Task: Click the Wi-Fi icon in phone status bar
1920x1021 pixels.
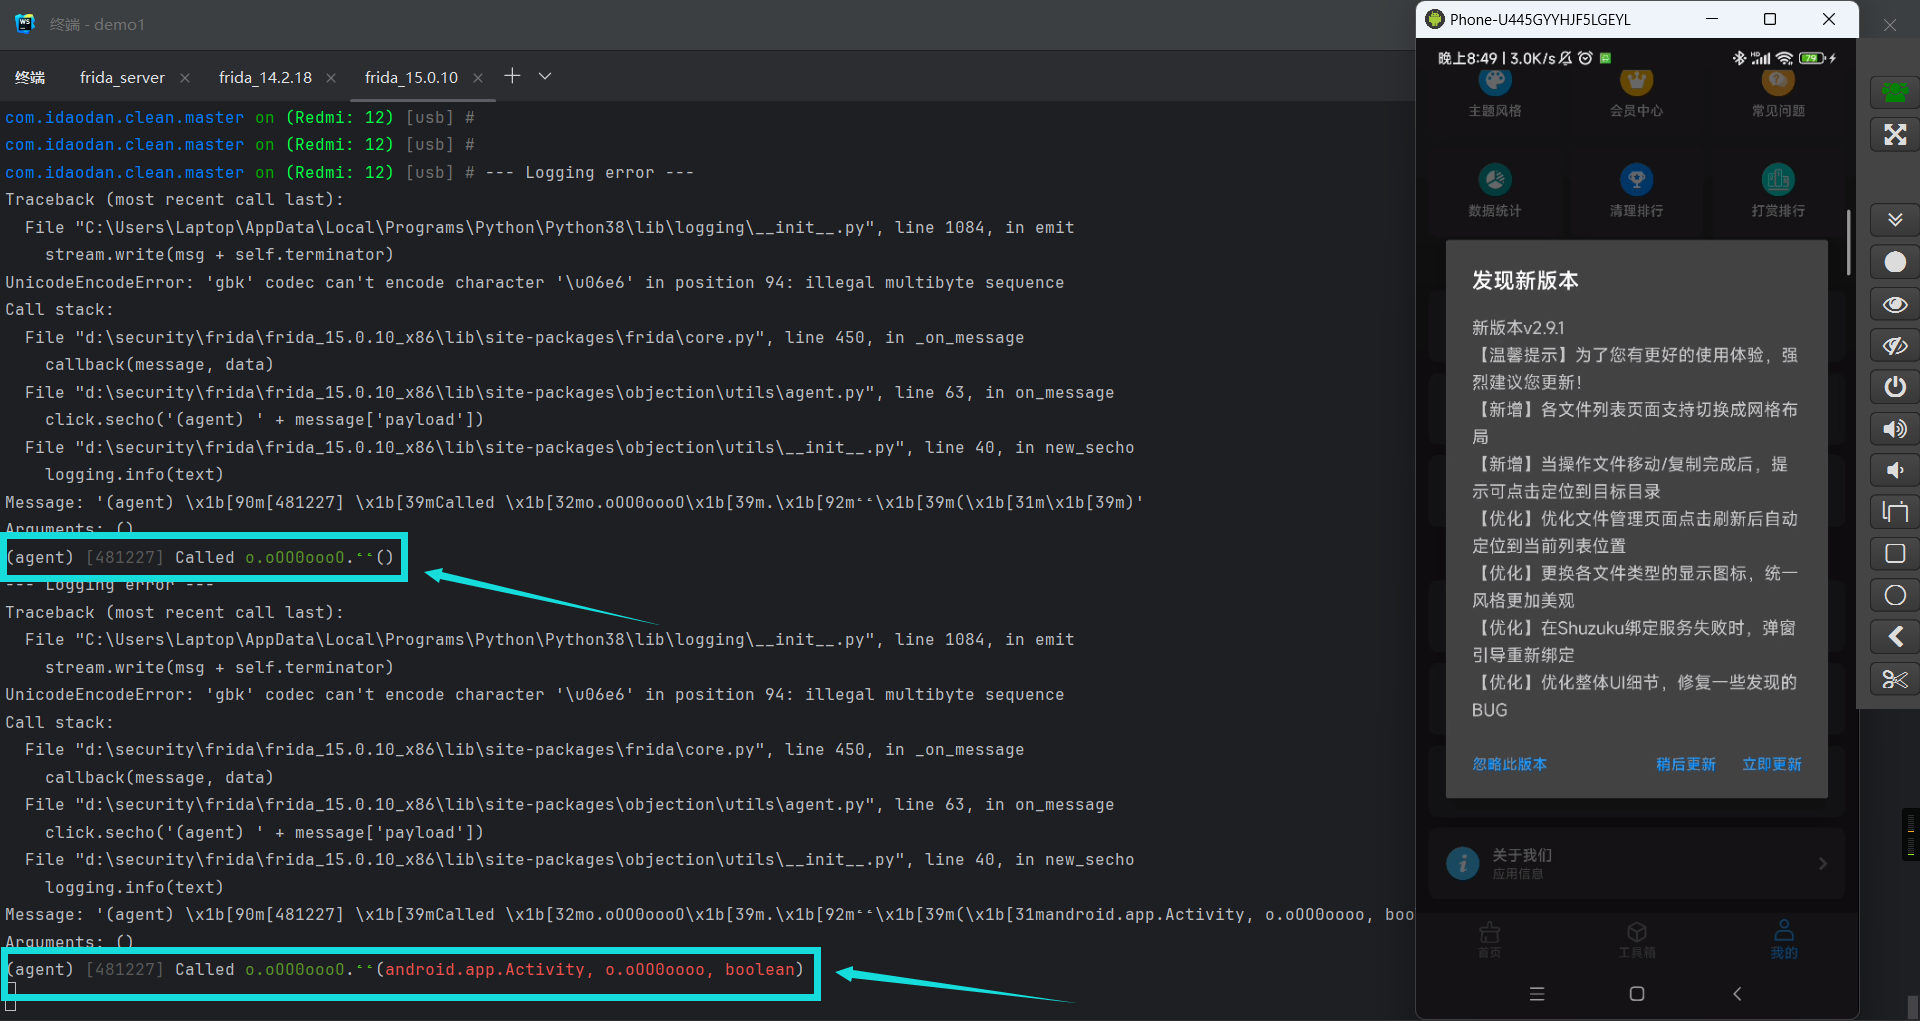Action: click(1784, 58)
